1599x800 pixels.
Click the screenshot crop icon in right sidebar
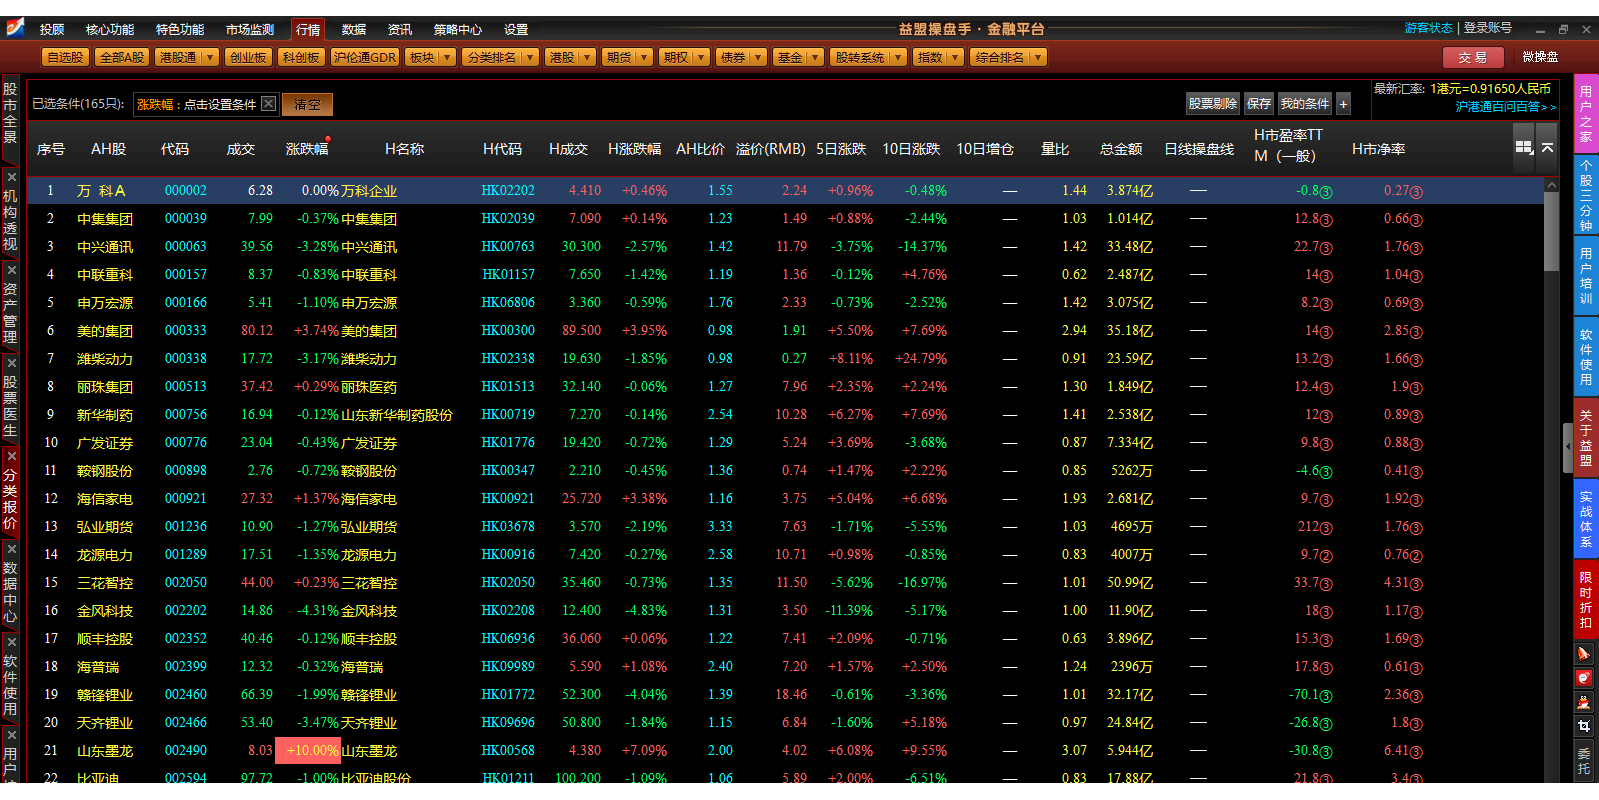1584,726
